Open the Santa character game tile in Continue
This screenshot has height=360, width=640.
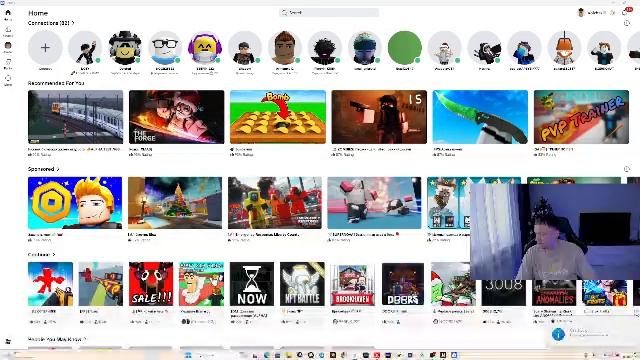coord(202,284)
